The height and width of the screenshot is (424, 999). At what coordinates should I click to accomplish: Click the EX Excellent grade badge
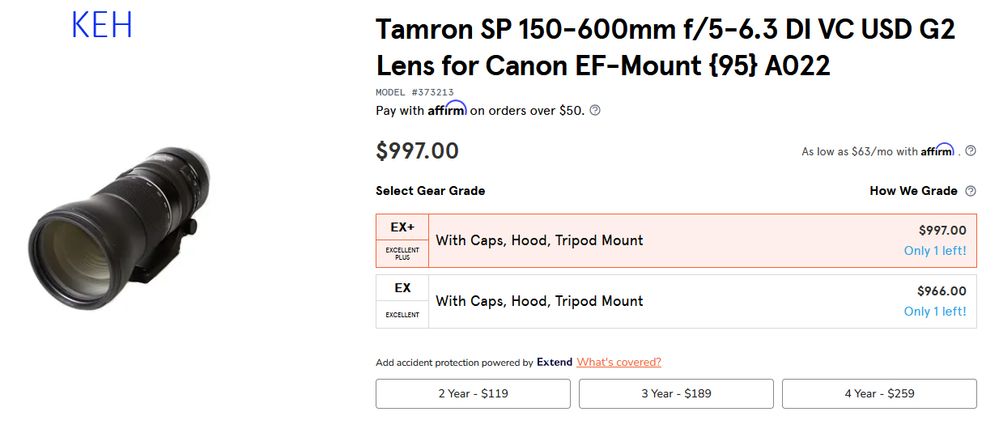[402, 301]
